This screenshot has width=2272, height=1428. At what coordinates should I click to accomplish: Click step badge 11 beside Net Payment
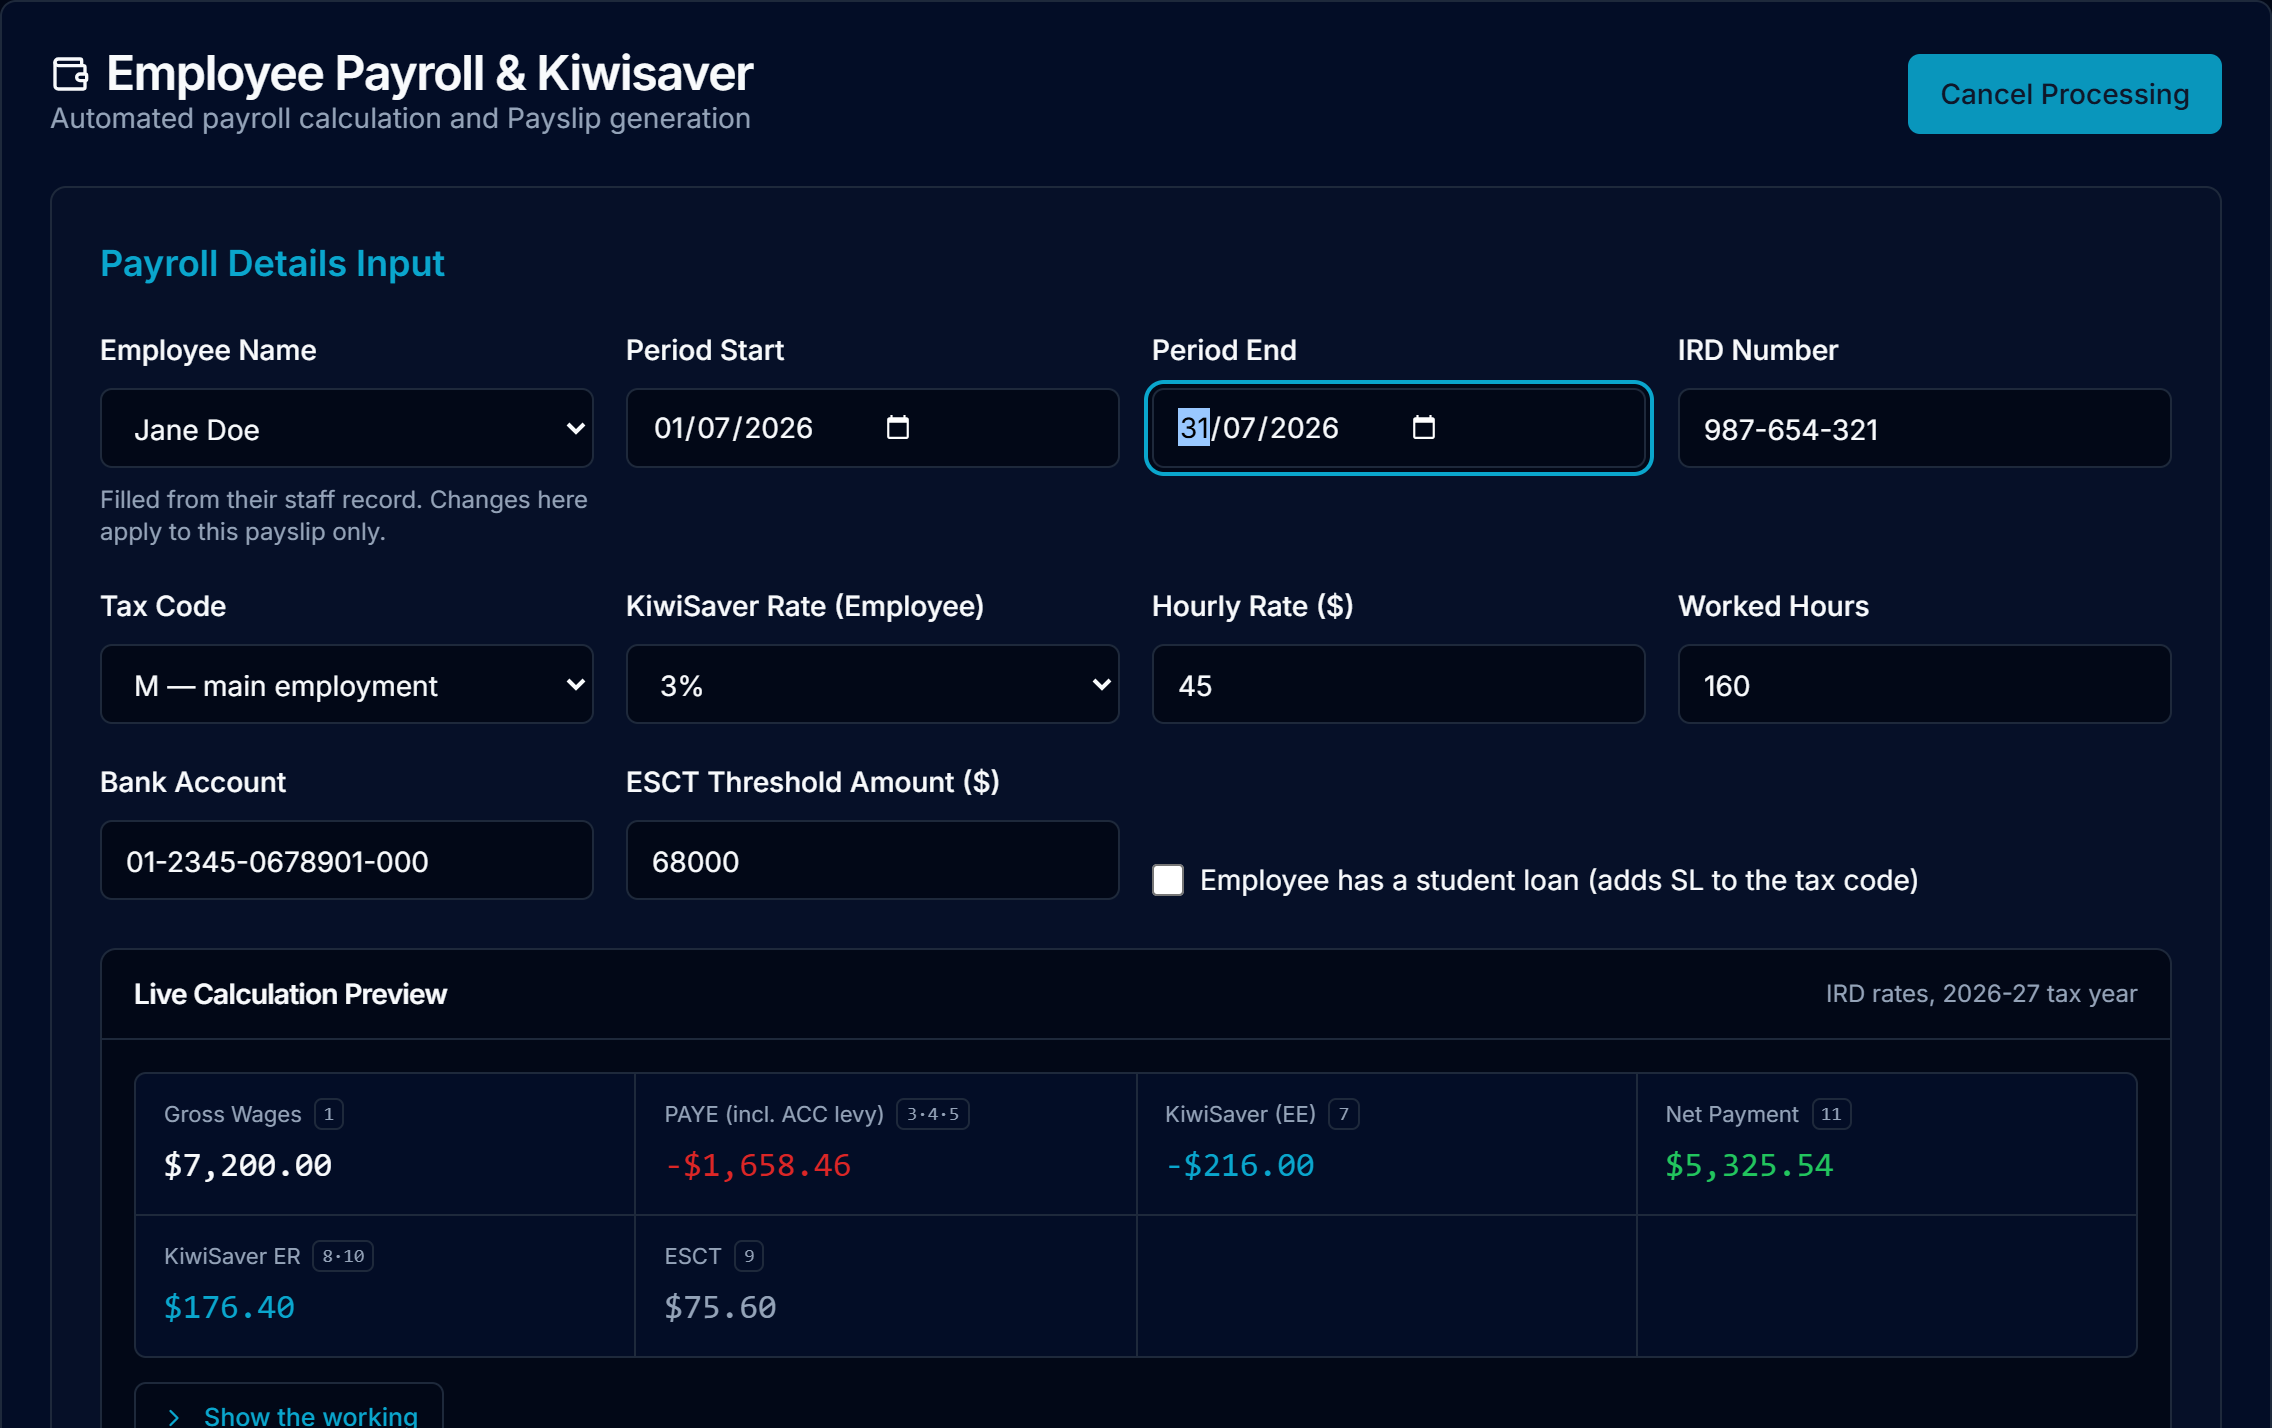(1831, 1114)
